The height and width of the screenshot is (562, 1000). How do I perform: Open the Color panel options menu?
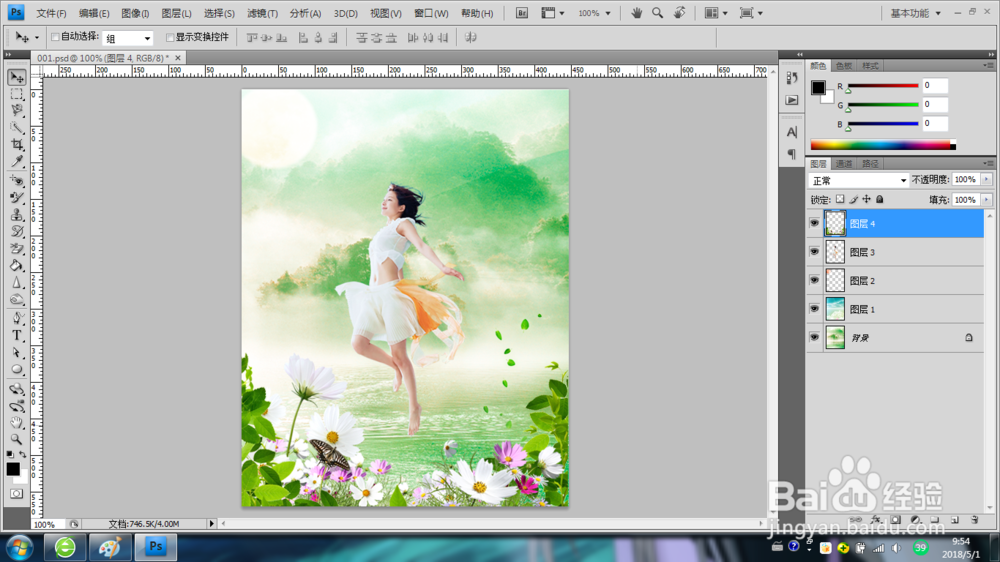(989, 65)
